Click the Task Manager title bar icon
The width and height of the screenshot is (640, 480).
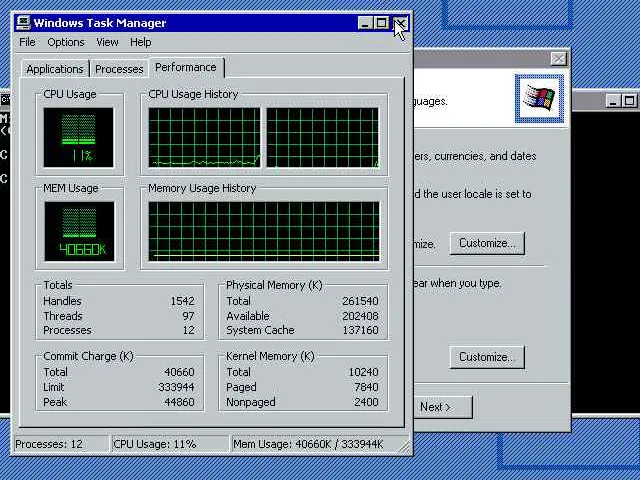click(x=23, y=23)
